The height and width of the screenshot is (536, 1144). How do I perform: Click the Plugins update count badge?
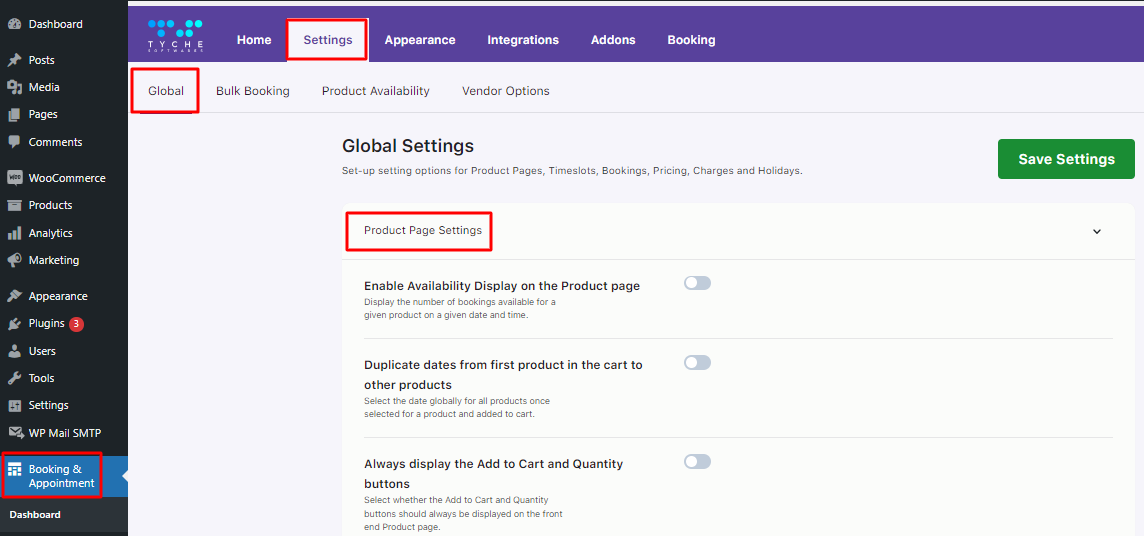pos(77,324)
